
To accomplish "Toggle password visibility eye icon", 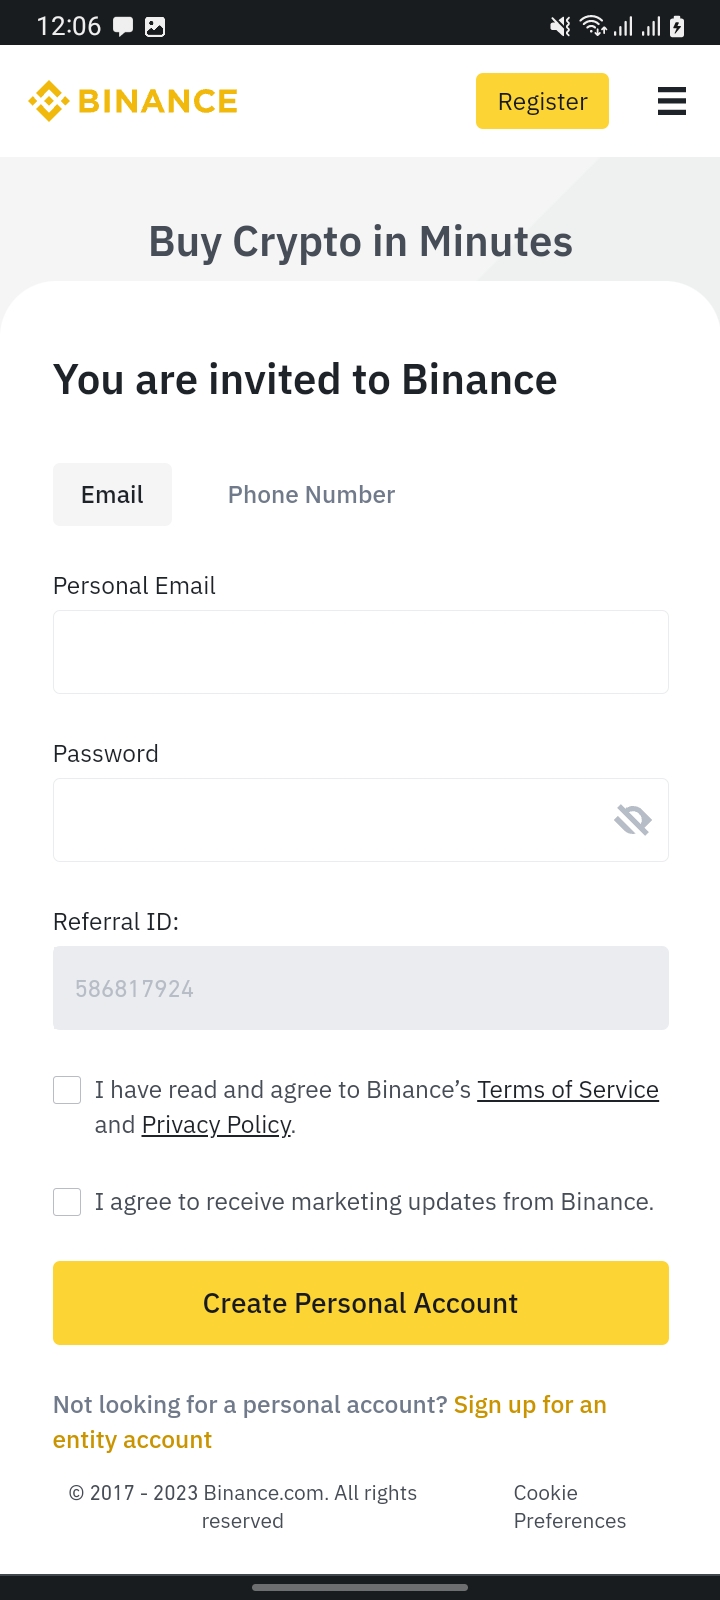I will coord(632,821).
